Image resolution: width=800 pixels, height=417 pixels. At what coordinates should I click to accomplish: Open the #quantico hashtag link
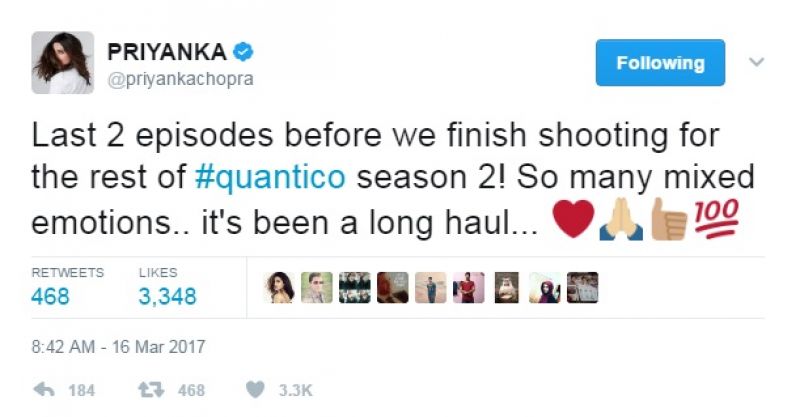[270, 177]
